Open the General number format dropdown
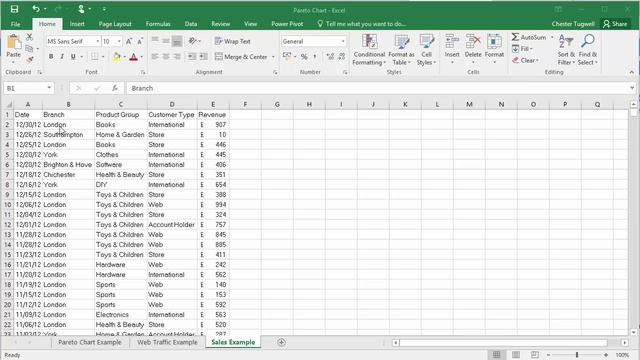Image resolution: width=640 pixels, height=360 pixels. coord(343,41)
